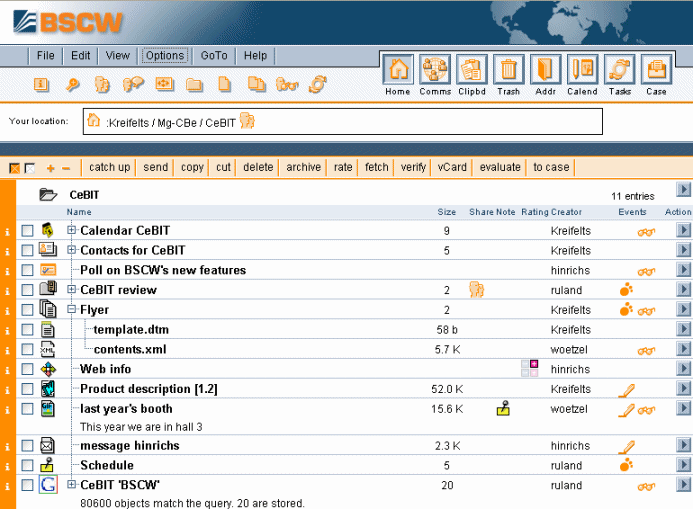Viewport: 693px width, 509px height.
Task: Open action menu arrow for Product description
Action: click(683, 389)
